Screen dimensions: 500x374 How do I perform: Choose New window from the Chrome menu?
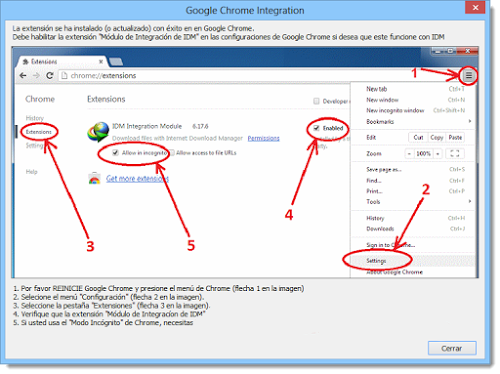tap(413, 100)
